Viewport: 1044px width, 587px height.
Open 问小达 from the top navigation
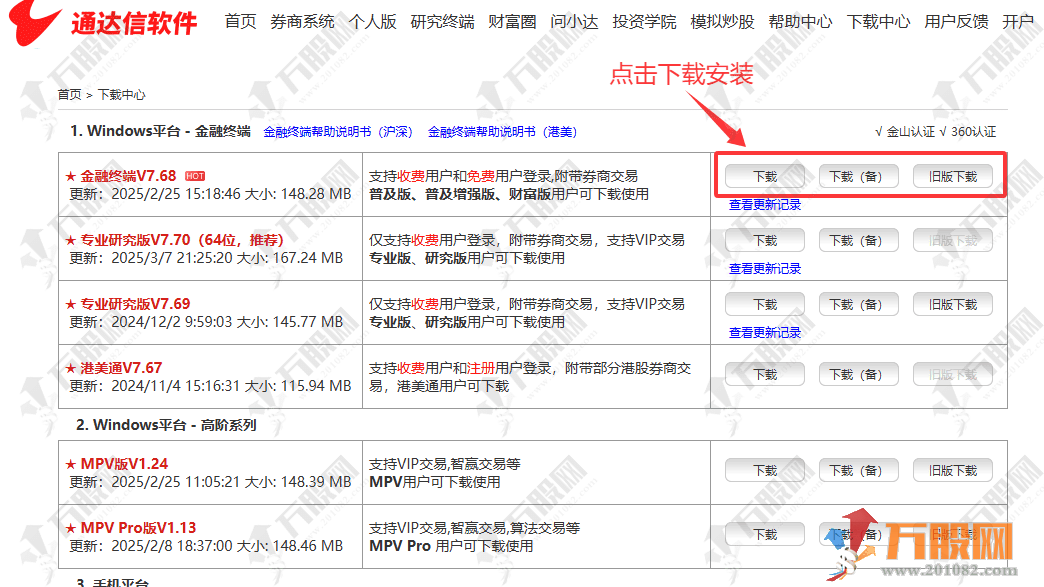(x=574, y=22)
